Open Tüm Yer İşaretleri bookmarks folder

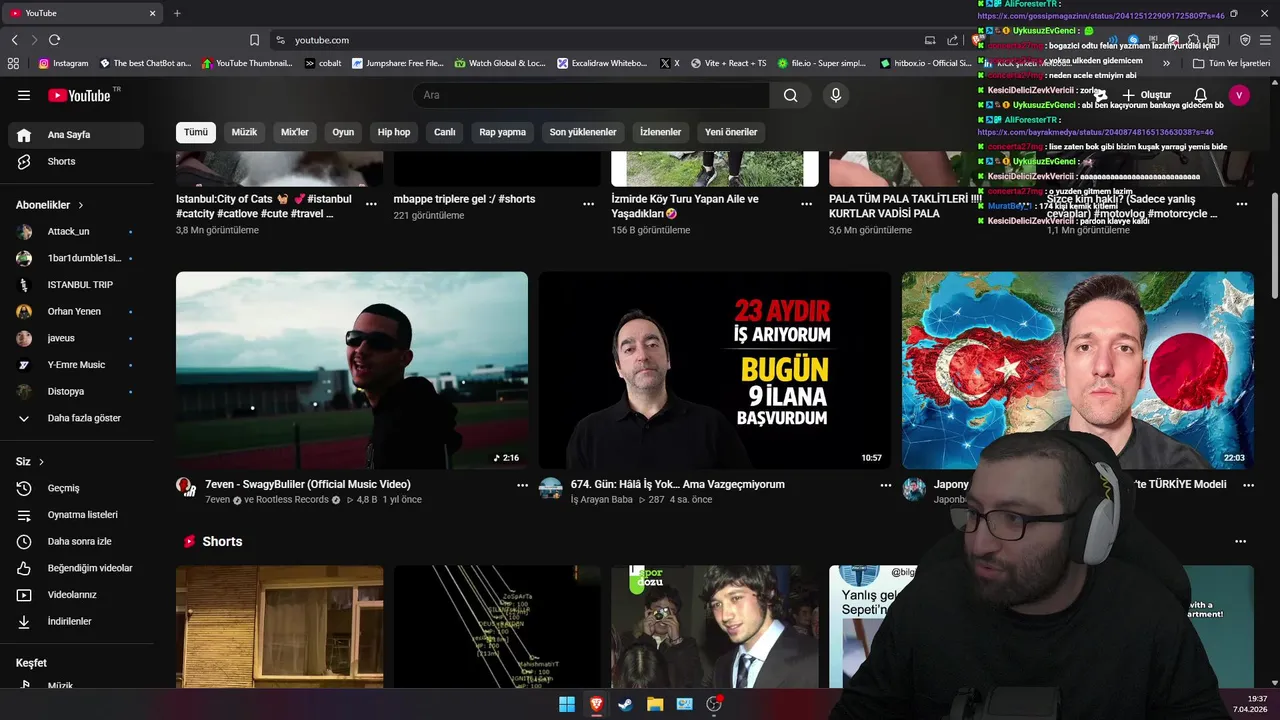click(1231, 63)
